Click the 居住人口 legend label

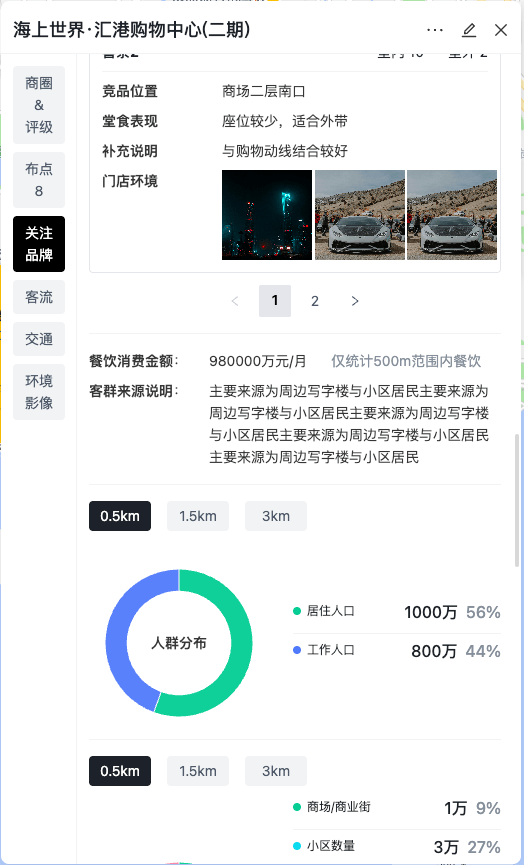(330, 611)
